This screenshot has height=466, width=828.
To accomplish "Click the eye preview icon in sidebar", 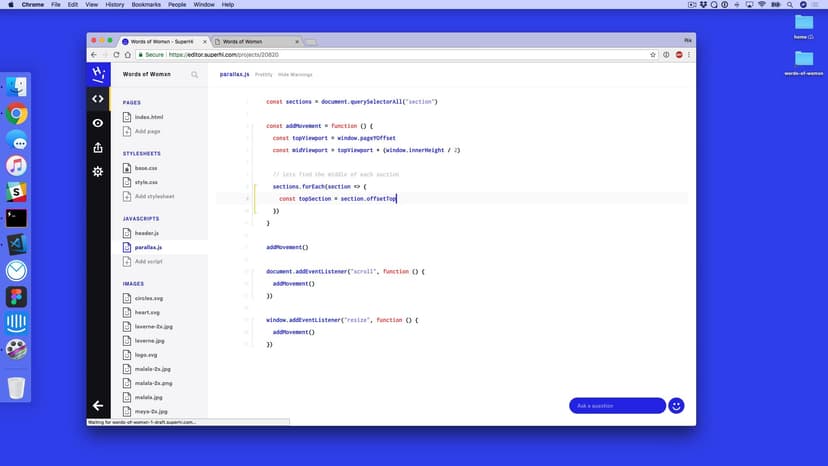I will 98,123.
